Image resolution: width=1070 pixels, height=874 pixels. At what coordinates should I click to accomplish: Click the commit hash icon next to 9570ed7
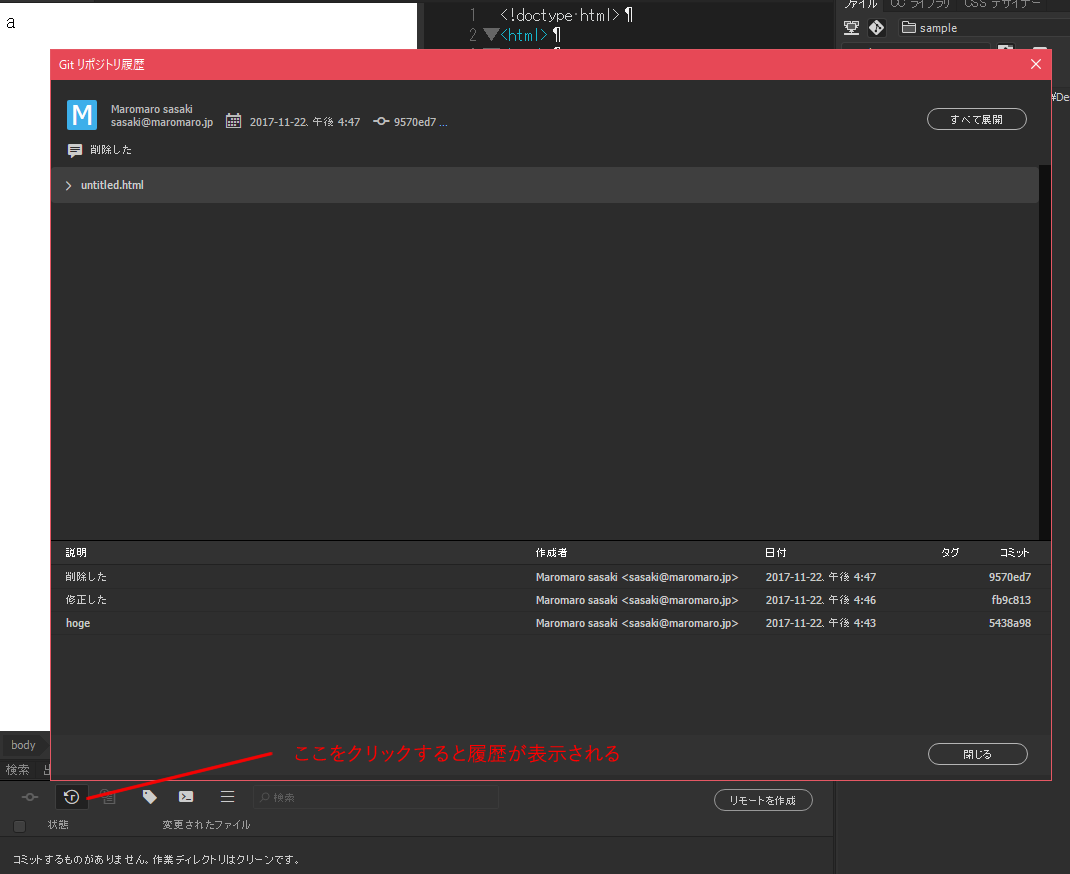(381, 121)
